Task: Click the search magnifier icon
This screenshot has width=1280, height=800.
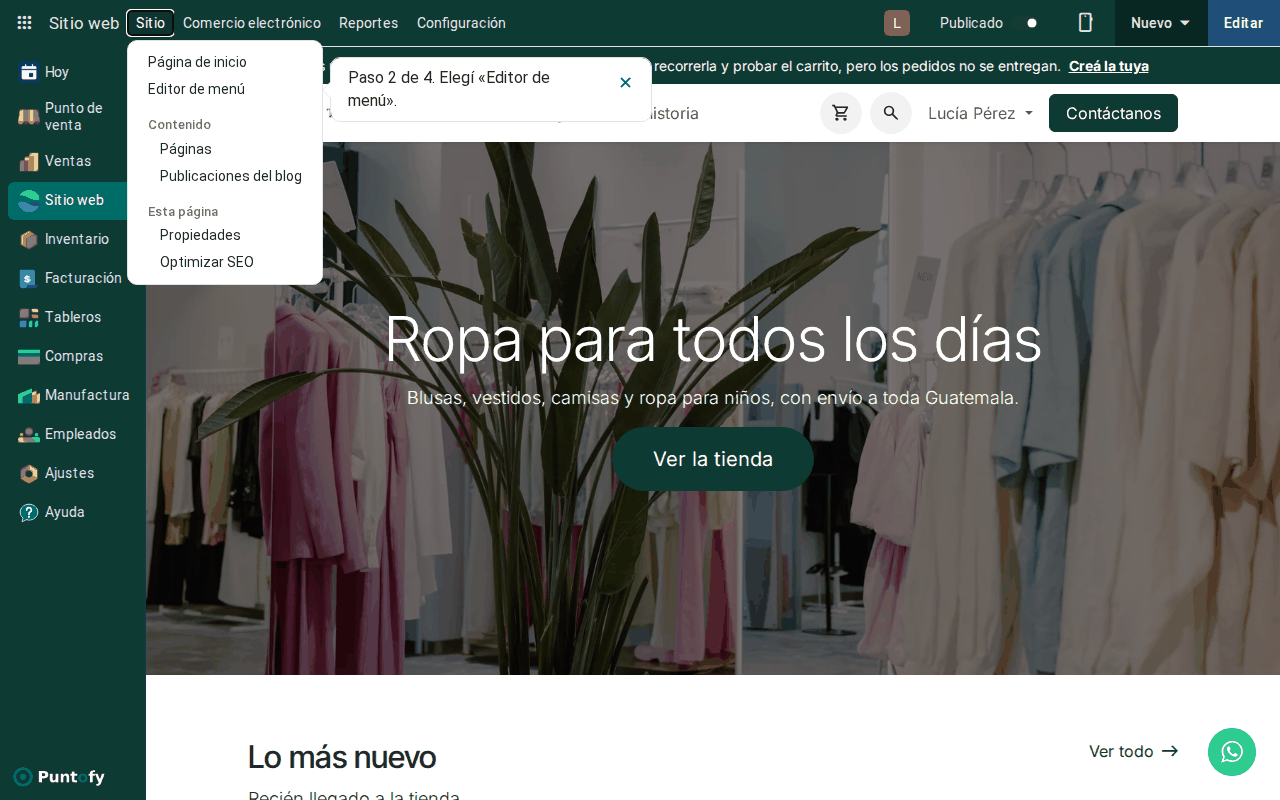Action: 891,113
